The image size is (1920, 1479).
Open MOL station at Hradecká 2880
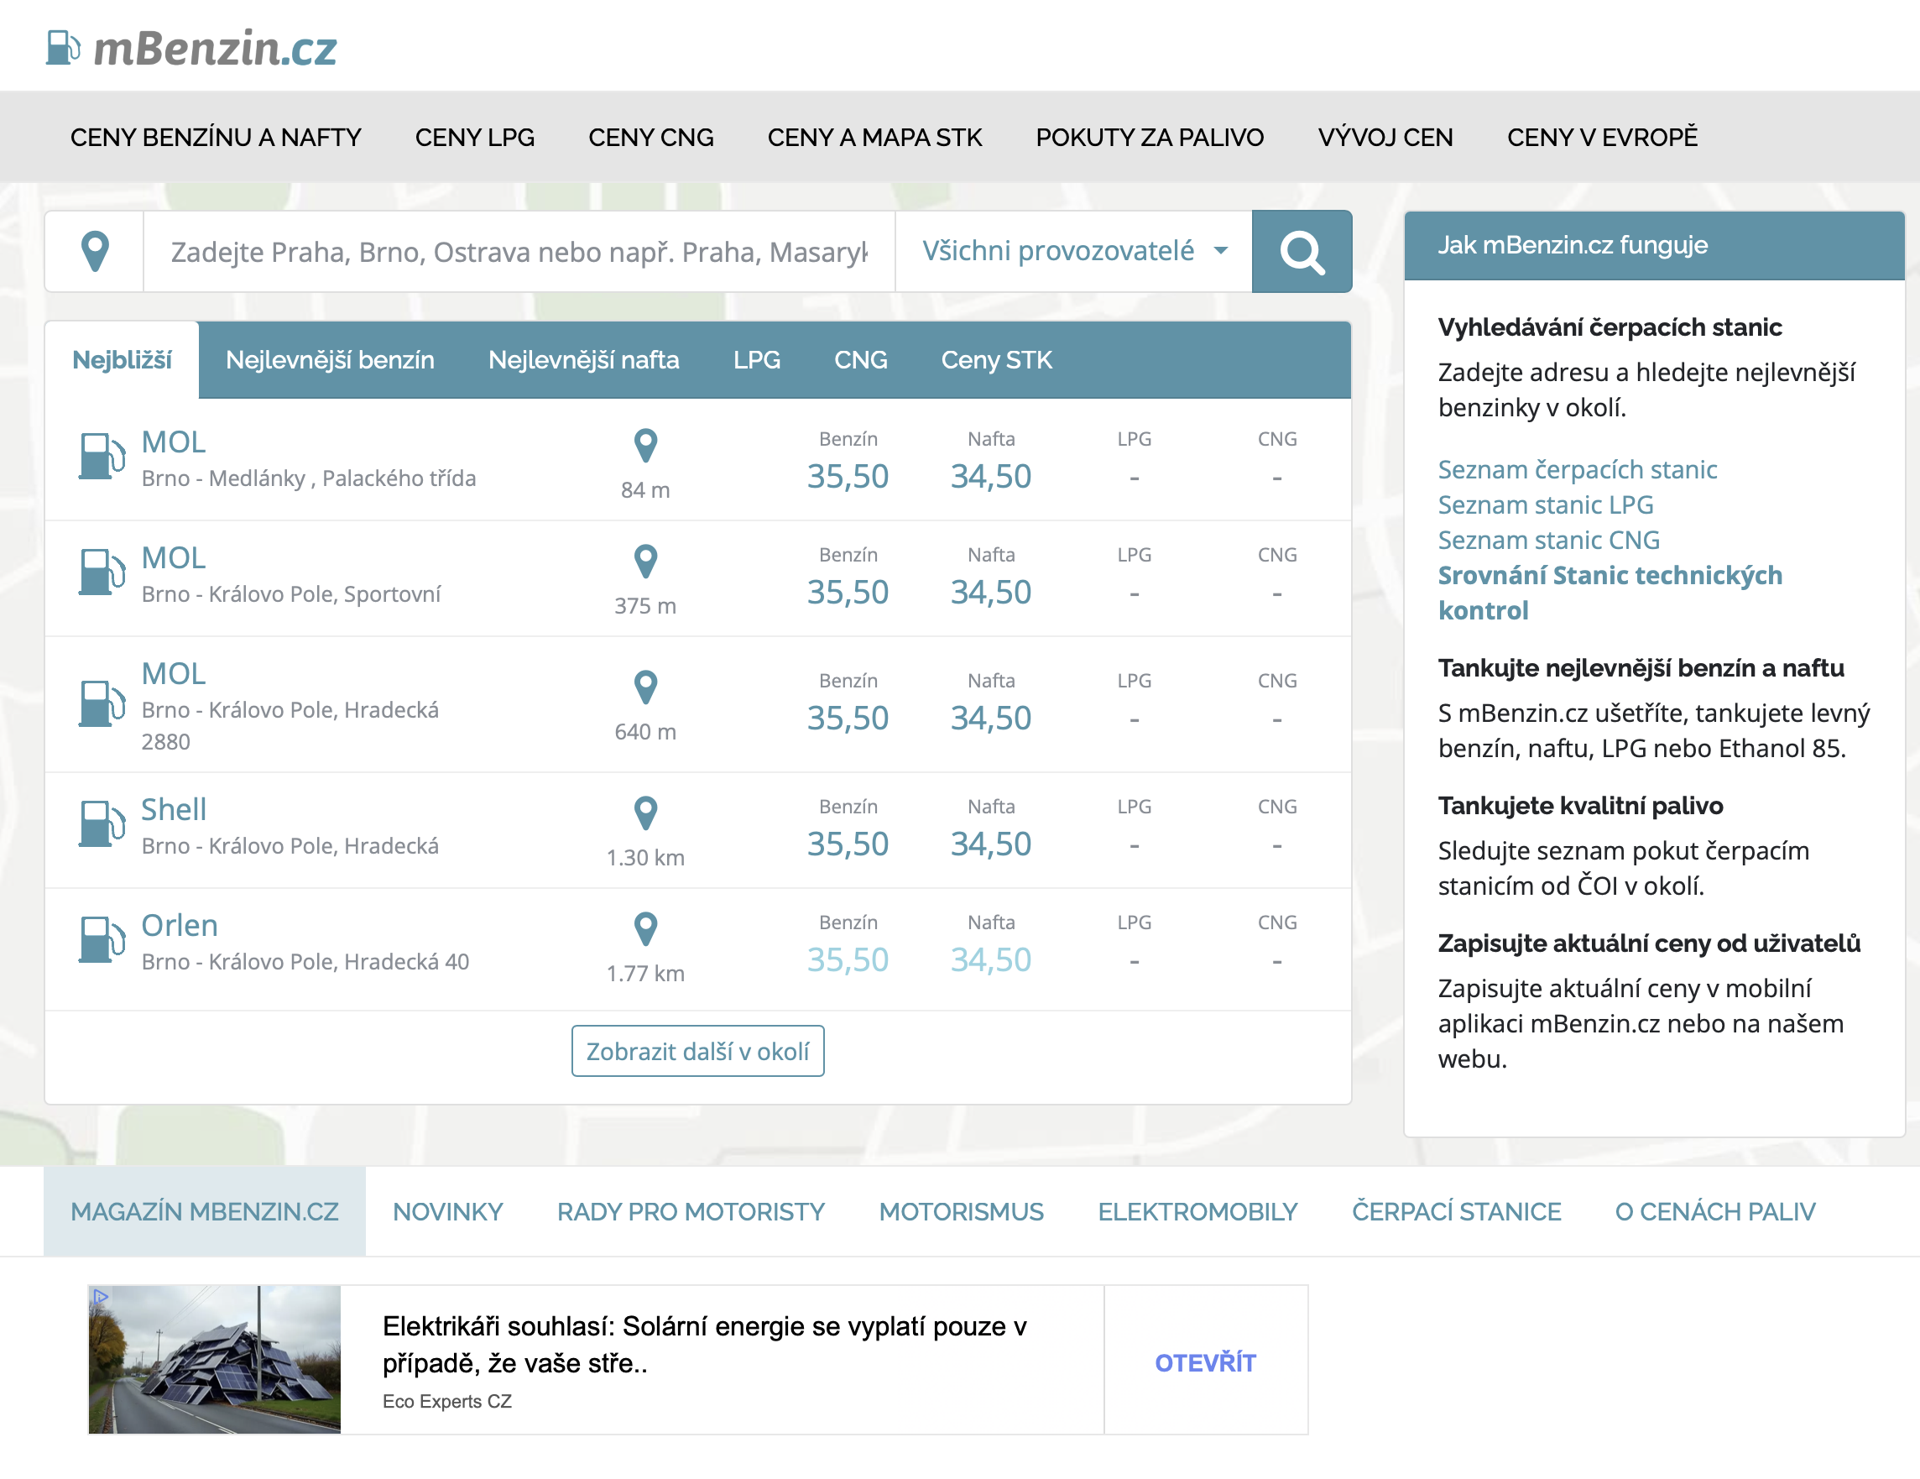click(x=173, y=674)
